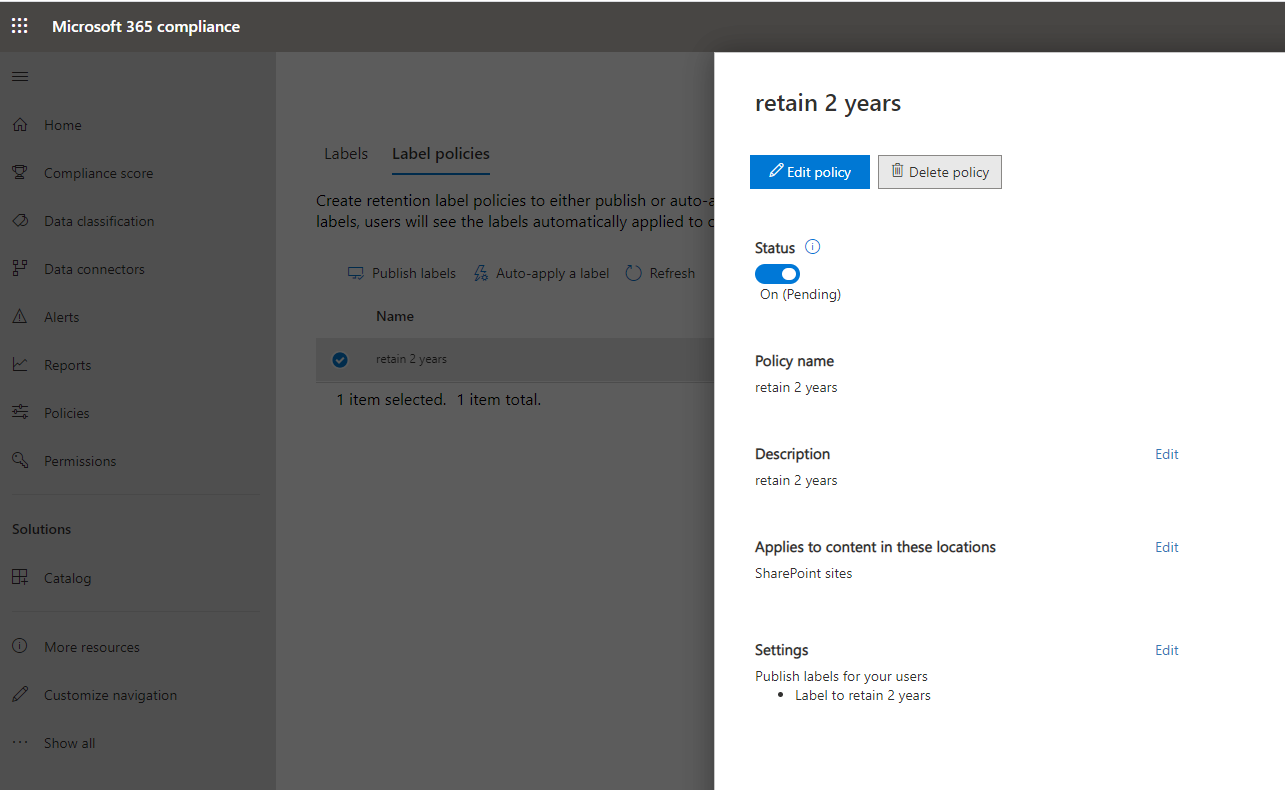Click the Permissions key icon
Image resolution: width=1285 pixels, height=790 pixels.
click(x=20, y=461)
